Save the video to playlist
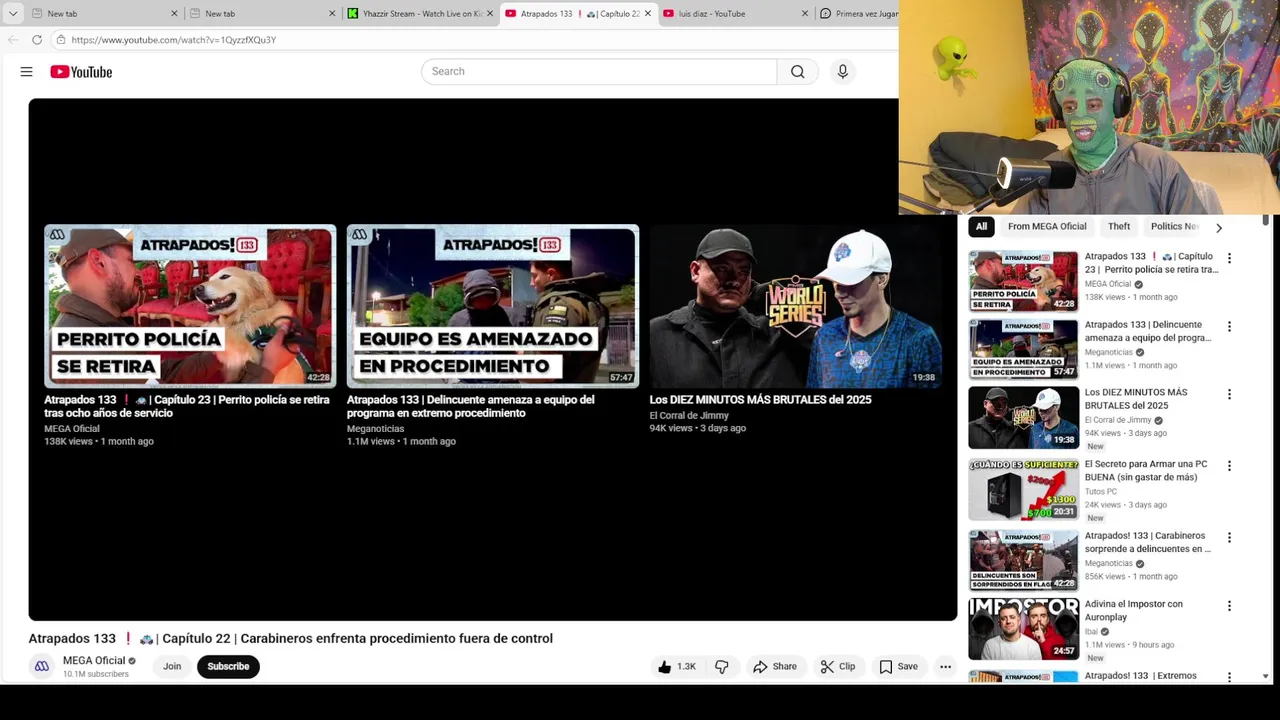This screenshot has width=1280, height=720. 898,667
